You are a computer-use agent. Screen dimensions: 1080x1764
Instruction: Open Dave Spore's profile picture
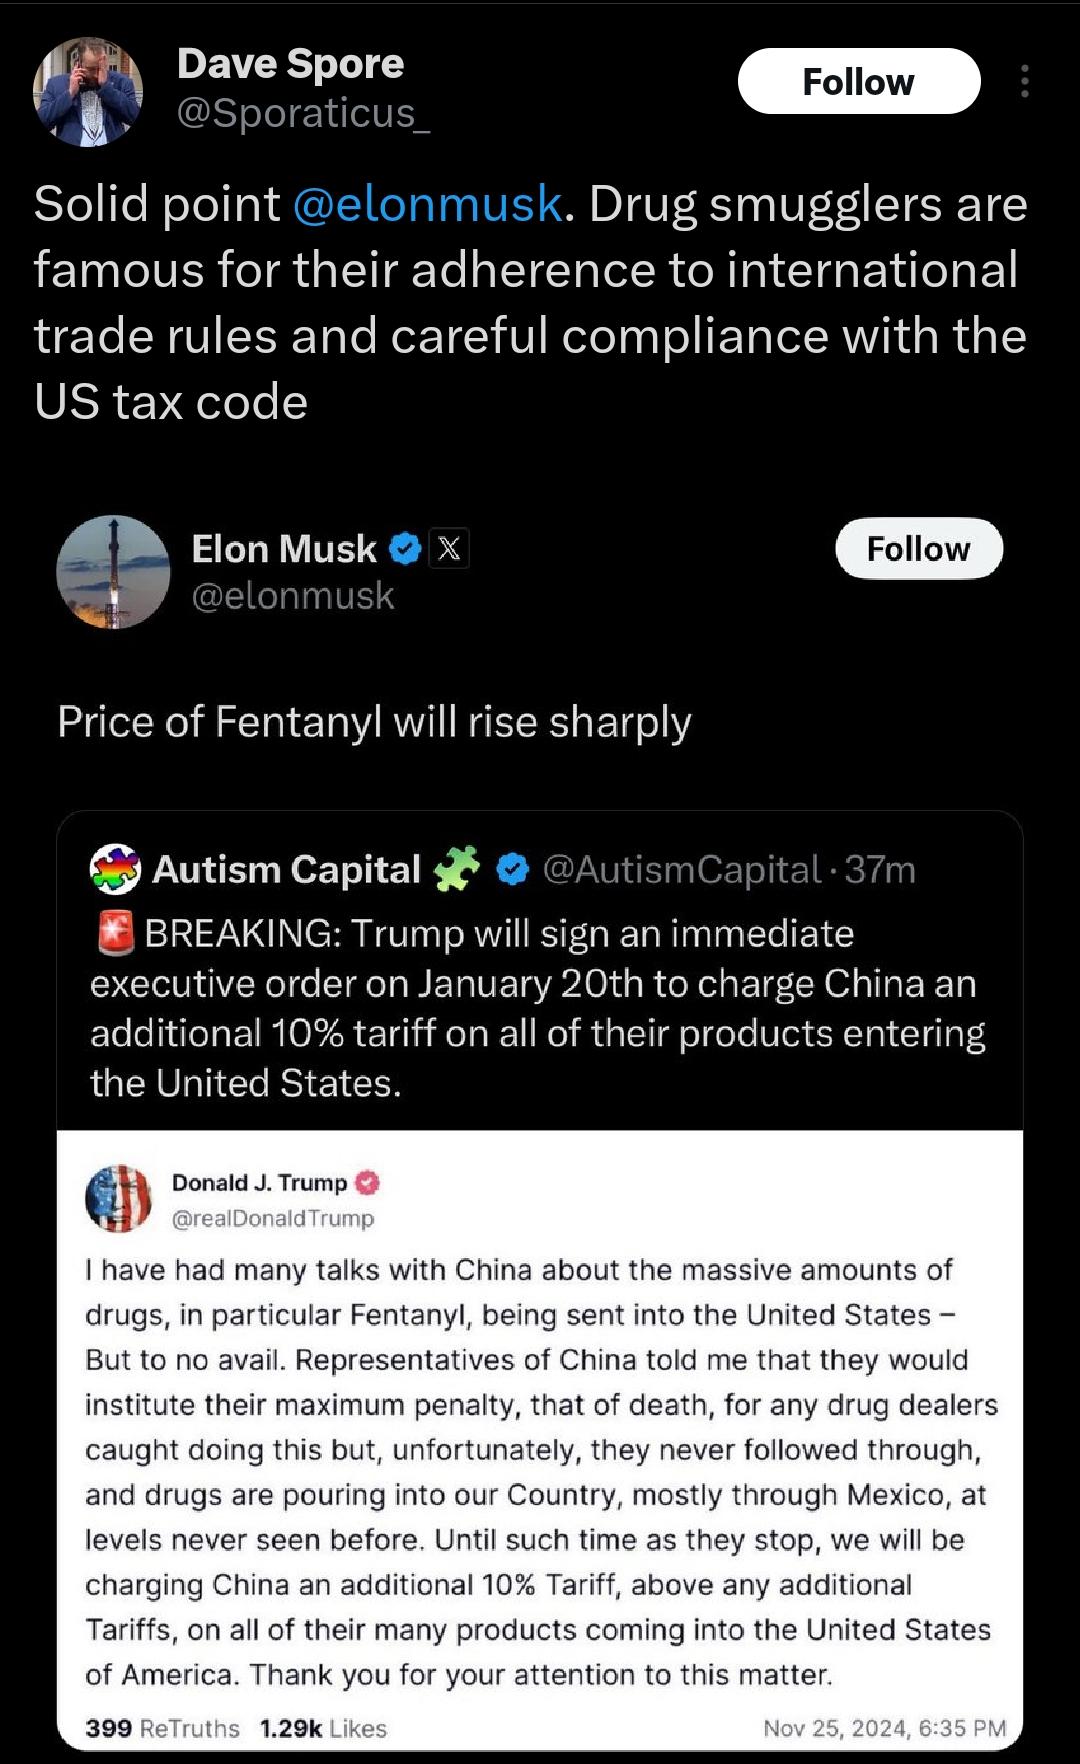point(88,92)
